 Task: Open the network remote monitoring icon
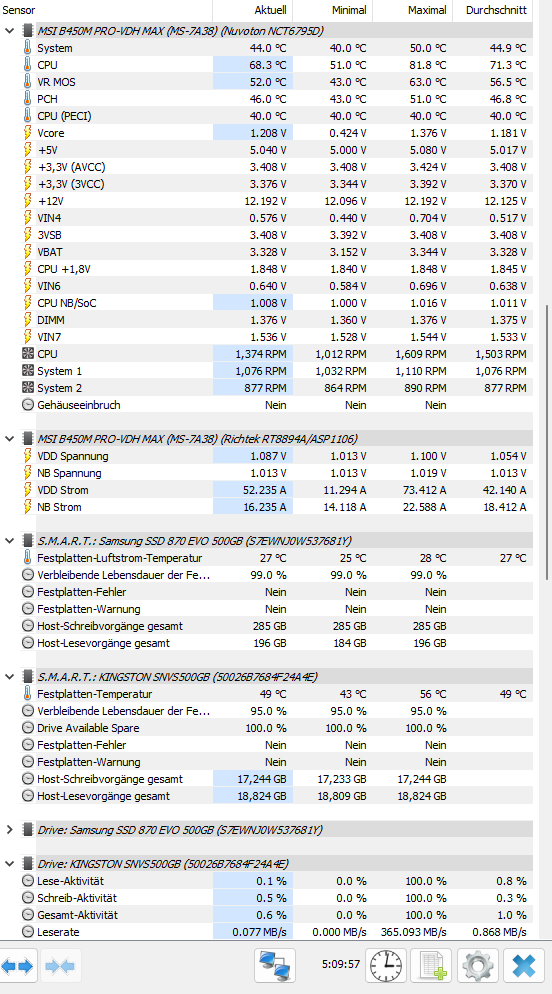click(275, 966)
